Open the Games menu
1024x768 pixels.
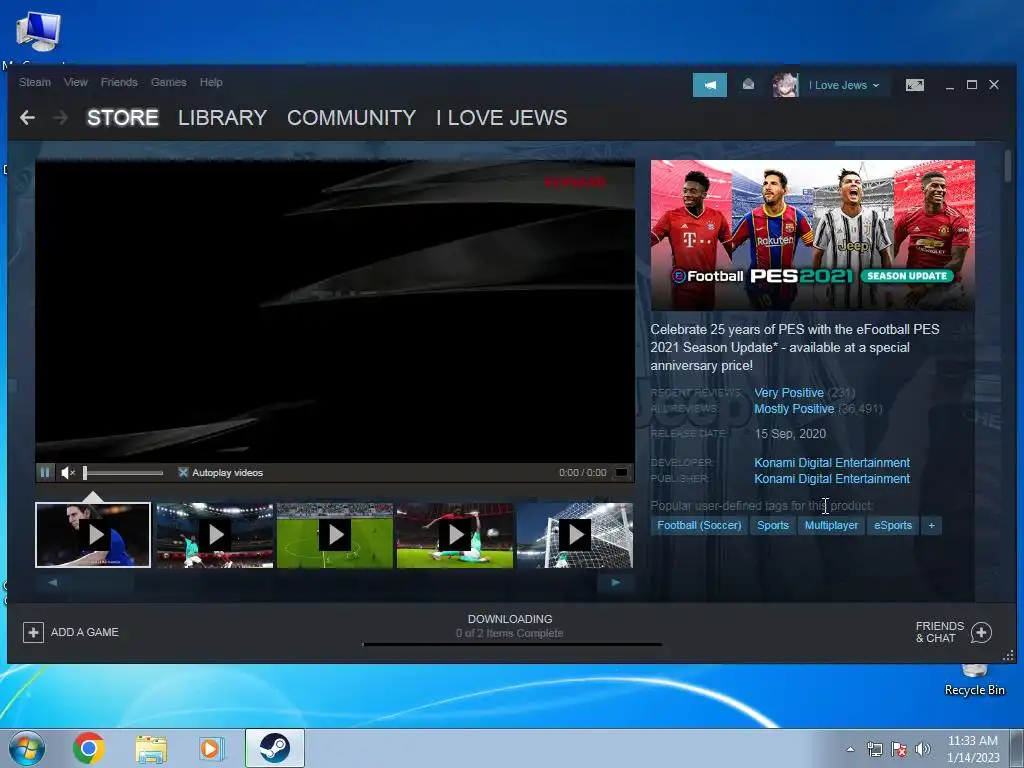[168, 82]
